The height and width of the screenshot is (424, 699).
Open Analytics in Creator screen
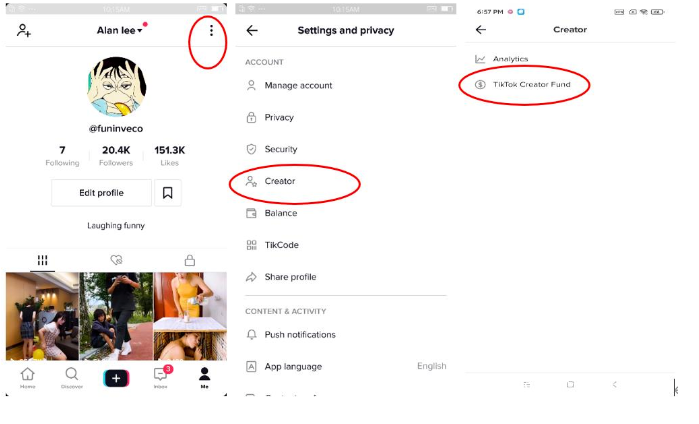510,59
